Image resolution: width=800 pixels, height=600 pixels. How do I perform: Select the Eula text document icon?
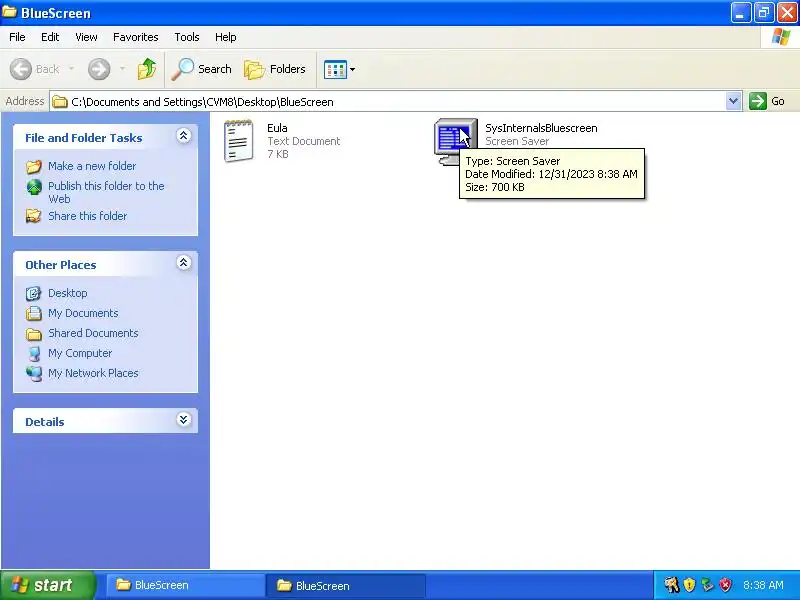(x=238, y=141)
